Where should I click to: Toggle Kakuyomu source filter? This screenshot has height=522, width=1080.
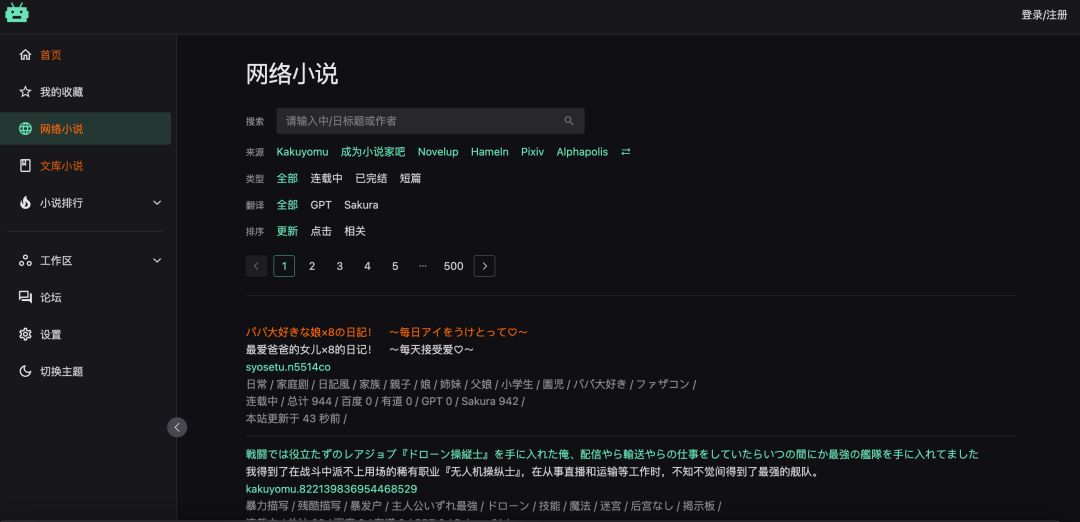pyautogui.click(x=302, y=152)
